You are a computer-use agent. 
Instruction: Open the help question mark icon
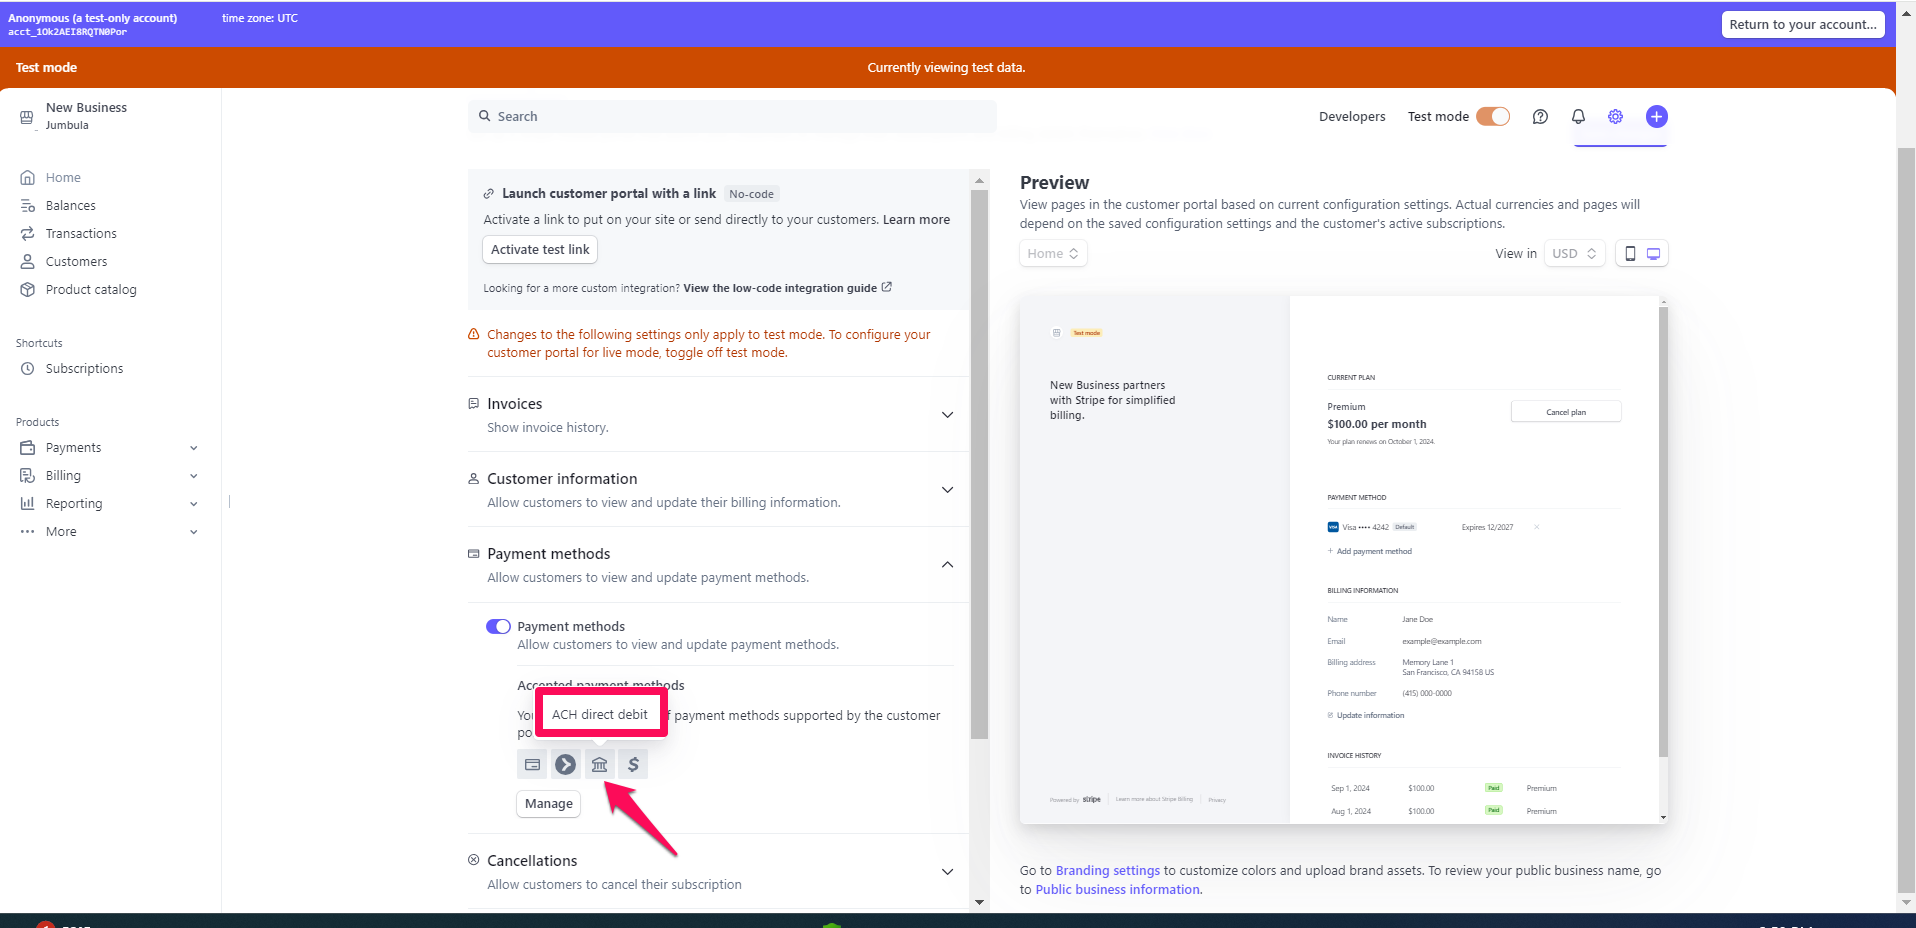point(1540,116)
